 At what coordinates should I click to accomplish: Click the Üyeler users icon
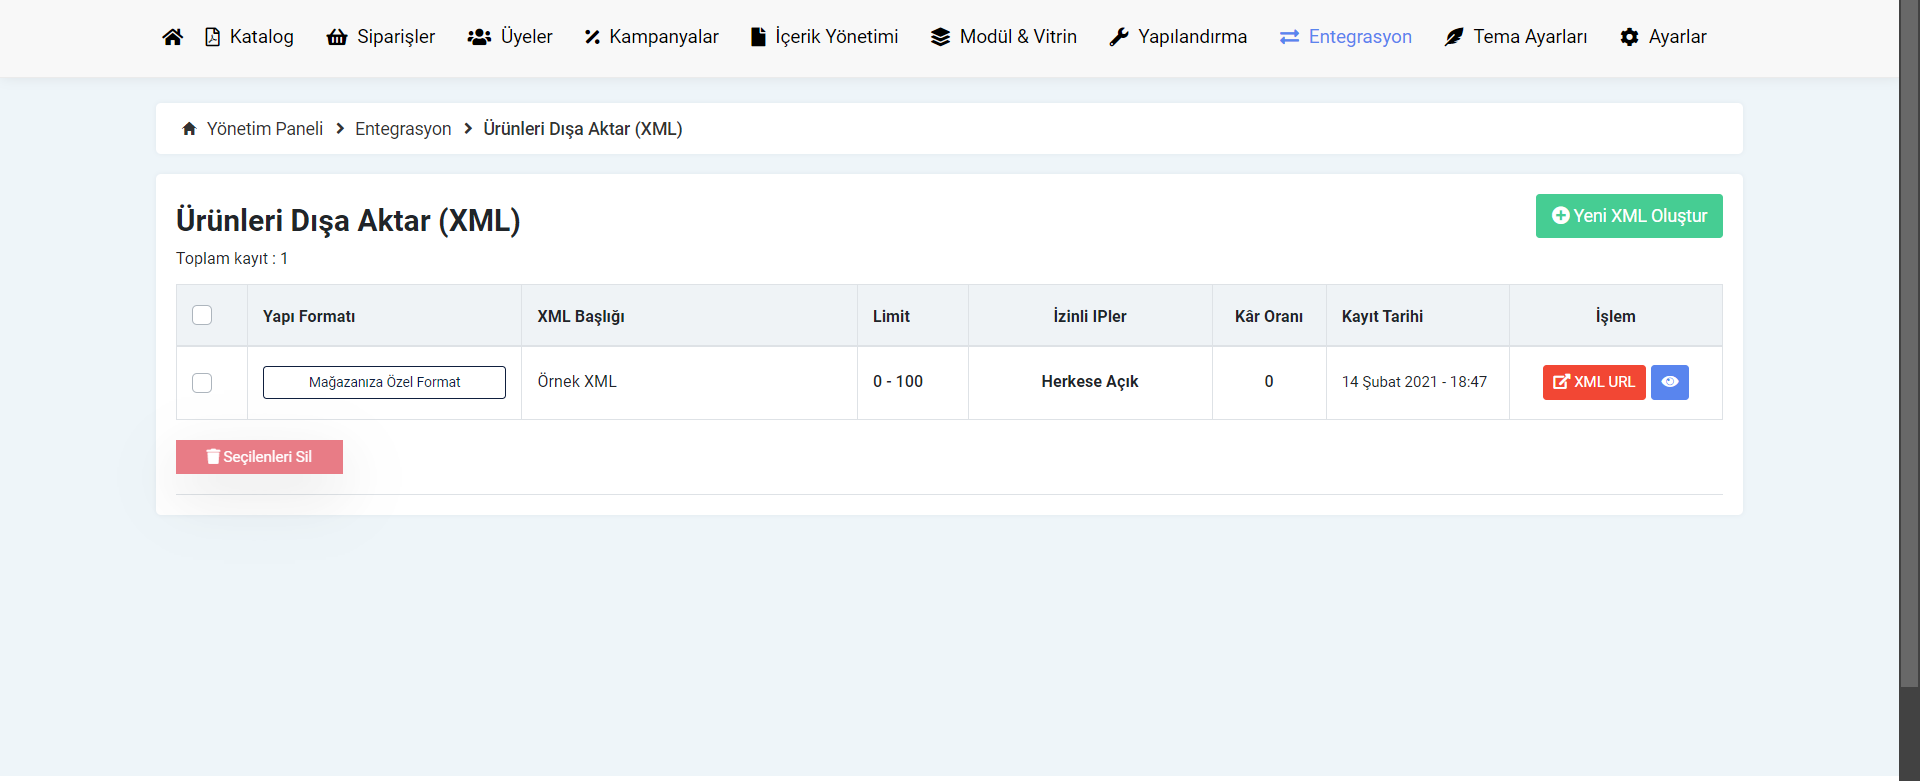click(x=479, y=37)
